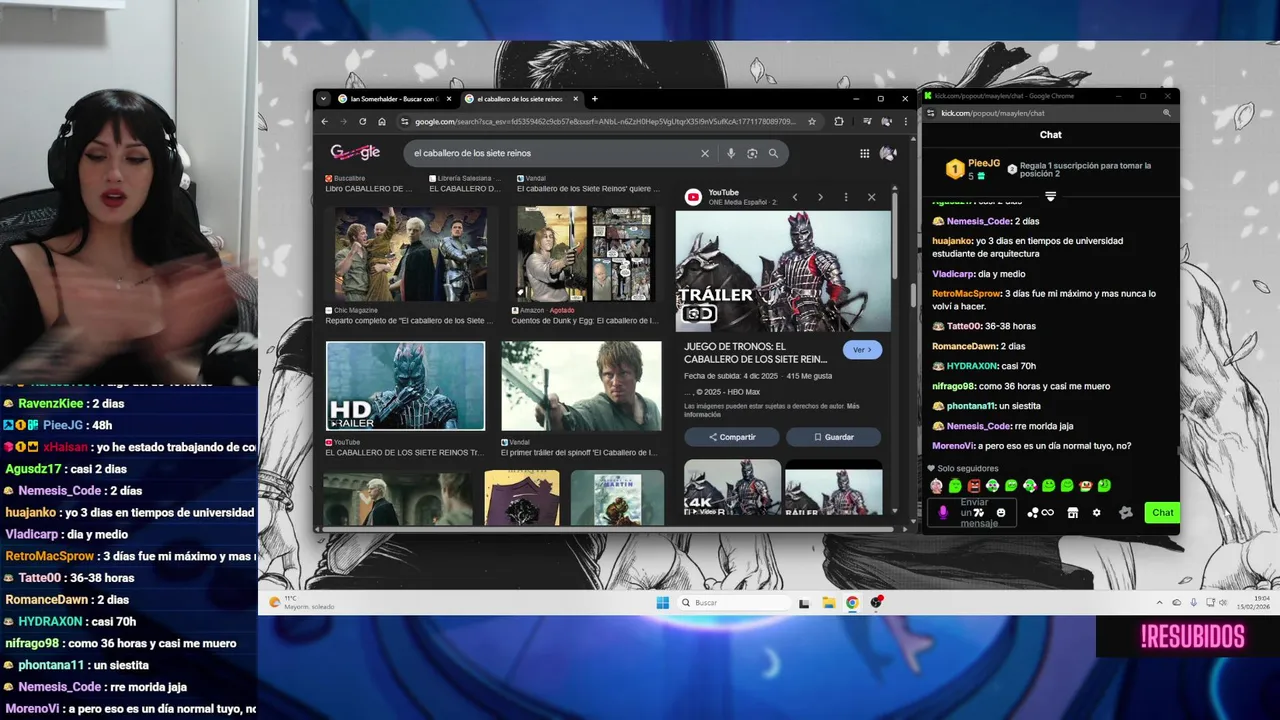This screenshot has width=1280, height=720.
Task: Click the Guardar button
Action: pos(833,437)
